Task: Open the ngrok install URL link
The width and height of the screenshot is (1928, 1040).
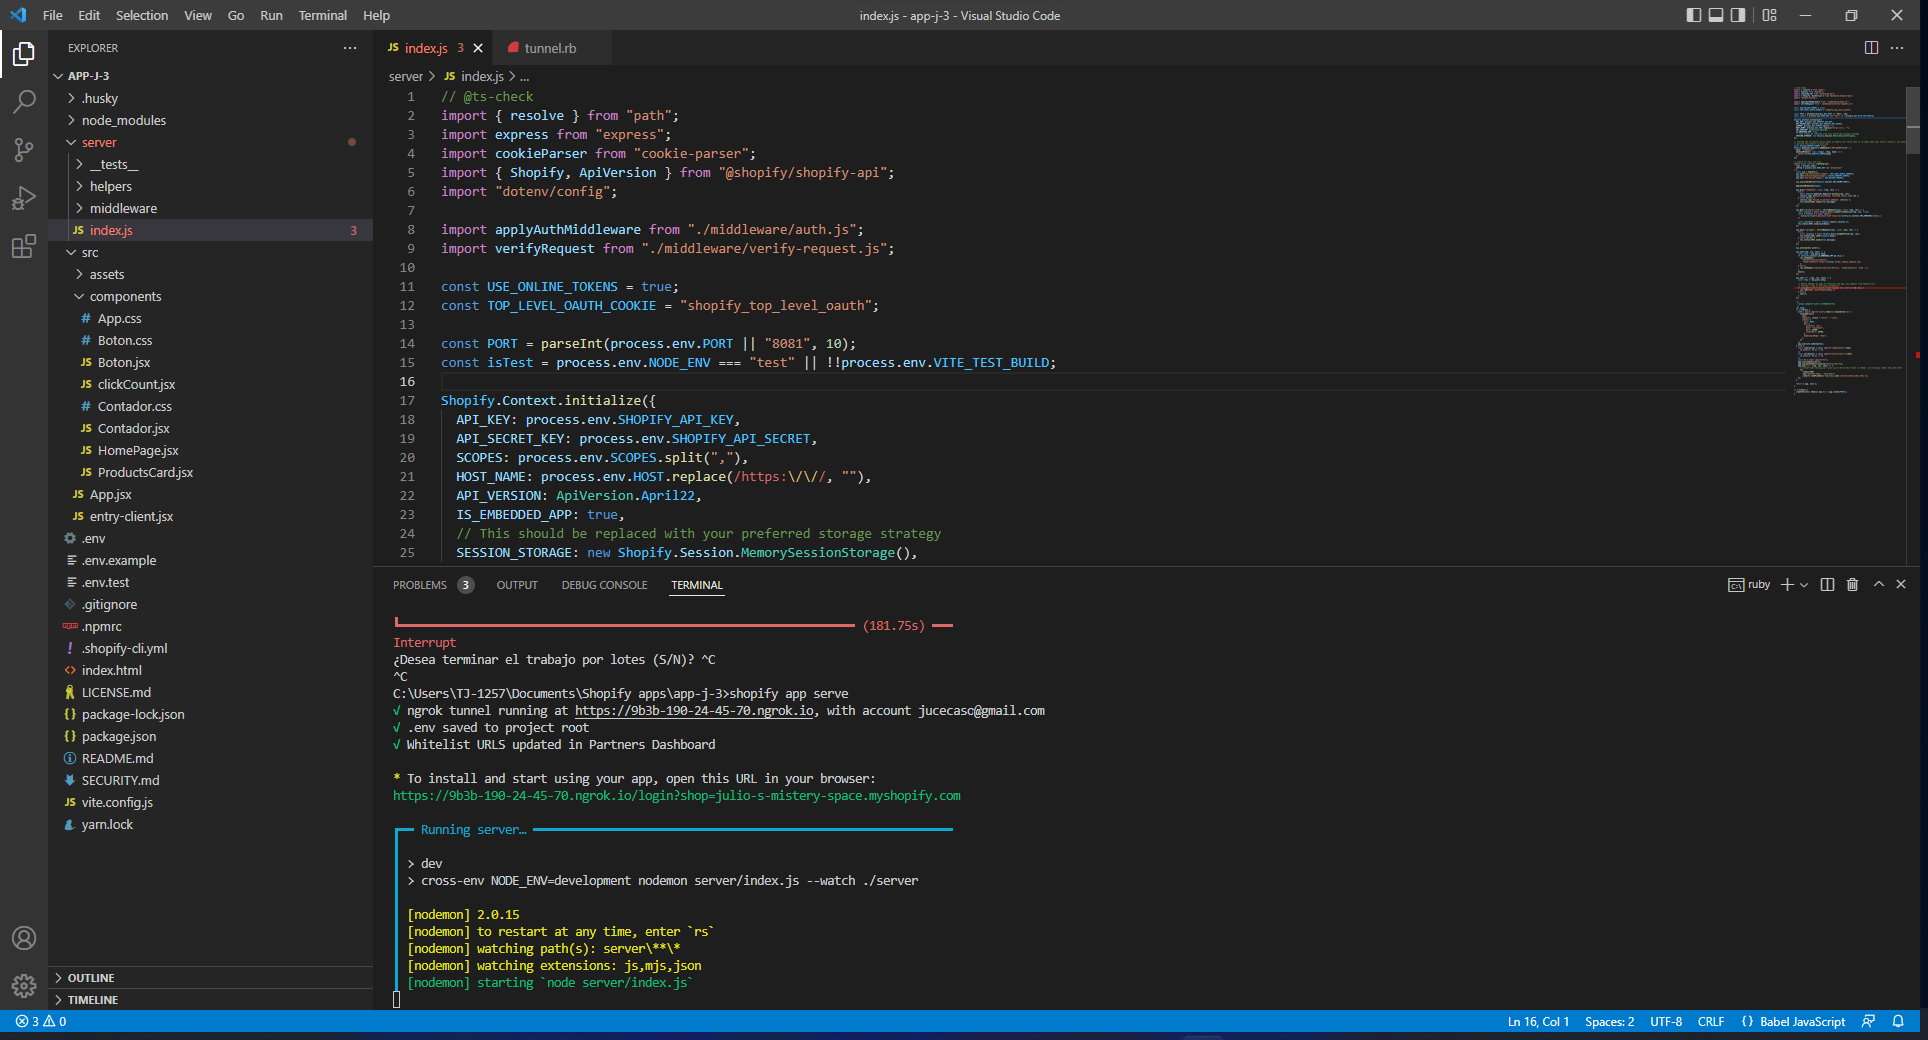Action: click(677, 795)
